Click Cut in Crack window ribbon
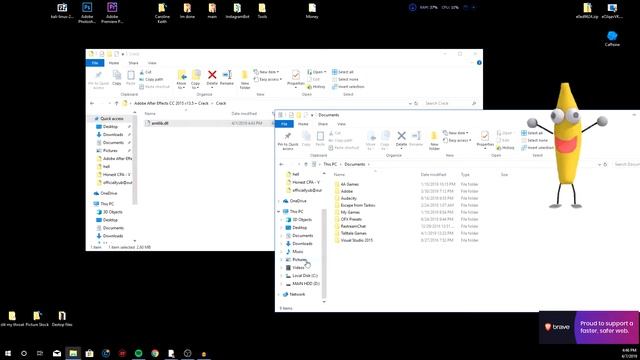Image resolution: width=640 pixels, height=360 pixels. click(145, 72)
